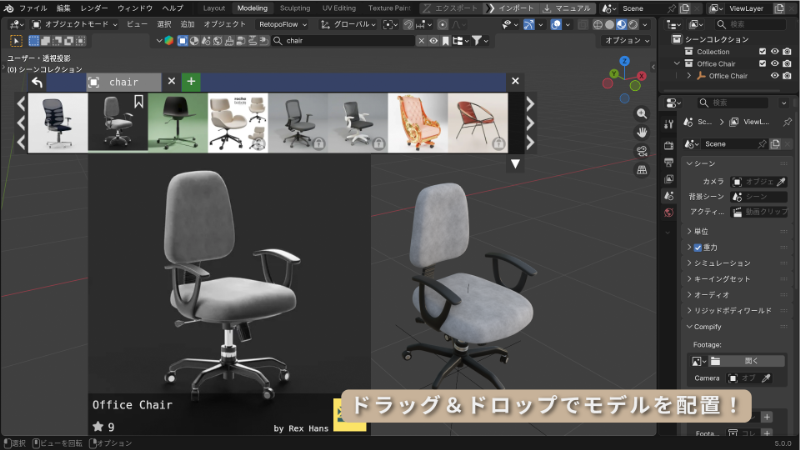Toggle gizmo display button
Viewport: 800px width, 450px height.
(x=529, y=24)
